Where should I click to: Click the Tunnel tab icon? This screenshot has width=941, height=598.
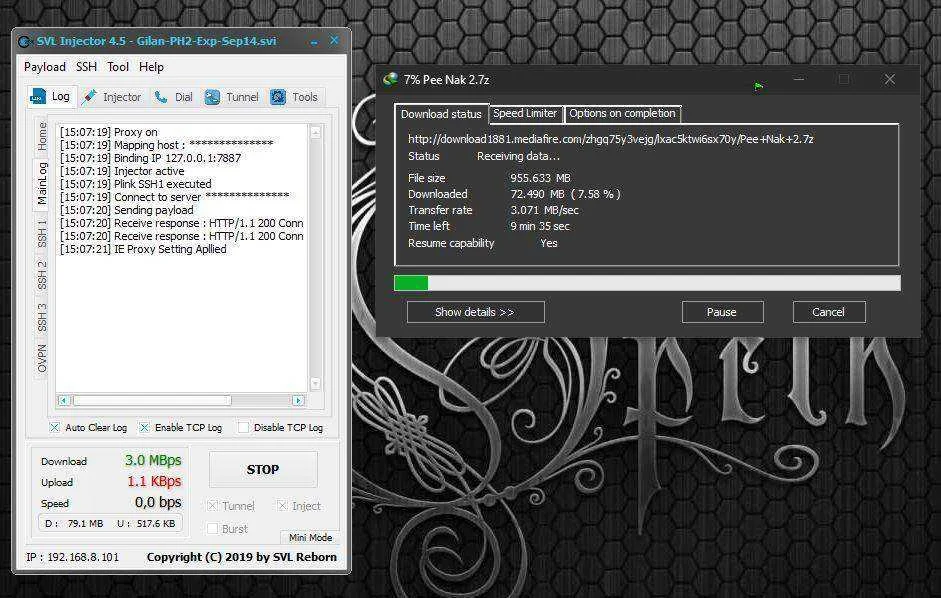(x=212, y=97)
